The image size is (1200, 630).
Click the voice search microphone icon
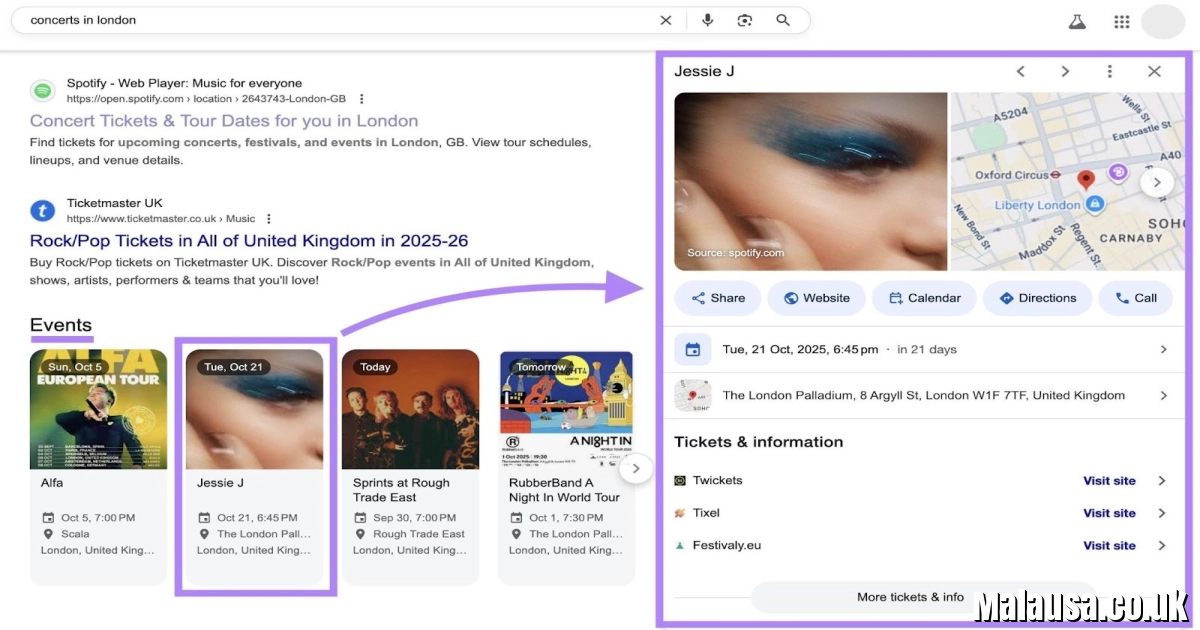(708, 20)
